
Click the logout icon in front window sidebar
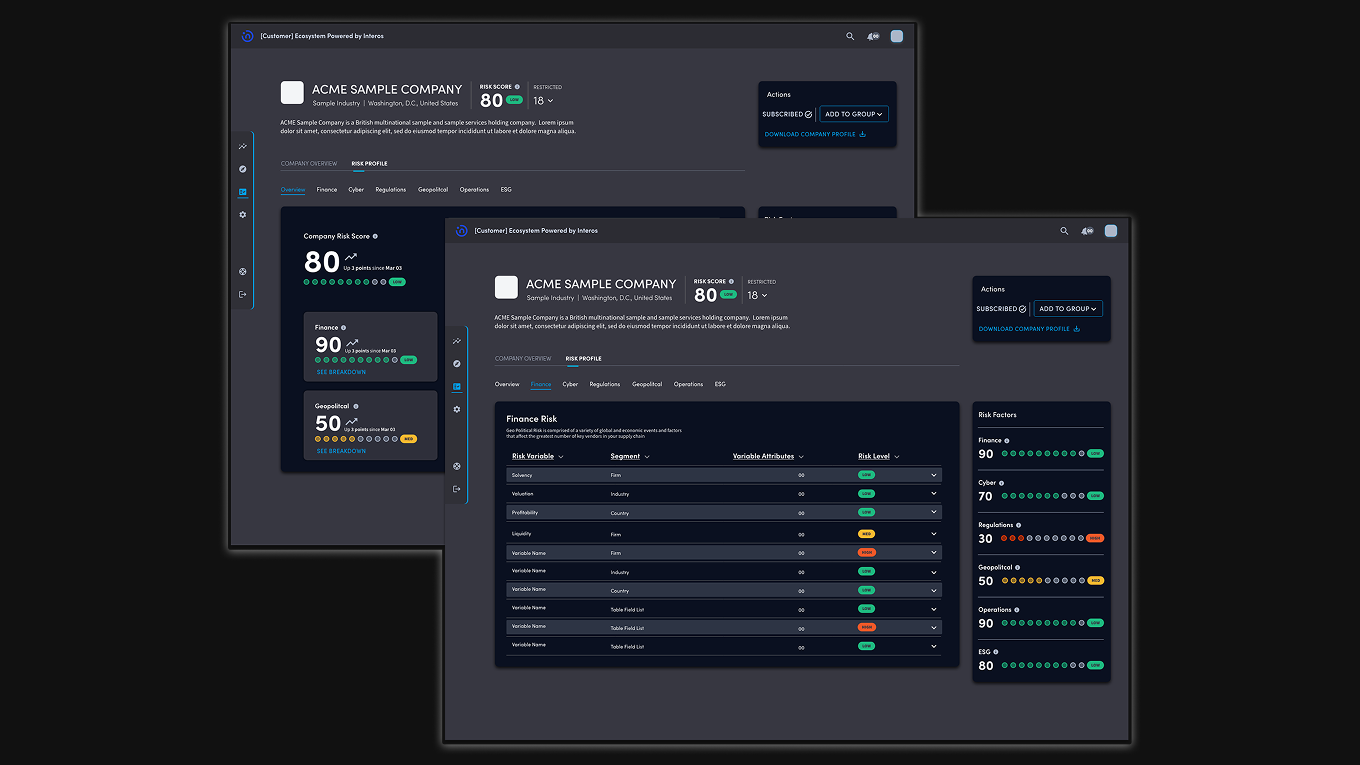pyautogui.click(x=457, y=489)
